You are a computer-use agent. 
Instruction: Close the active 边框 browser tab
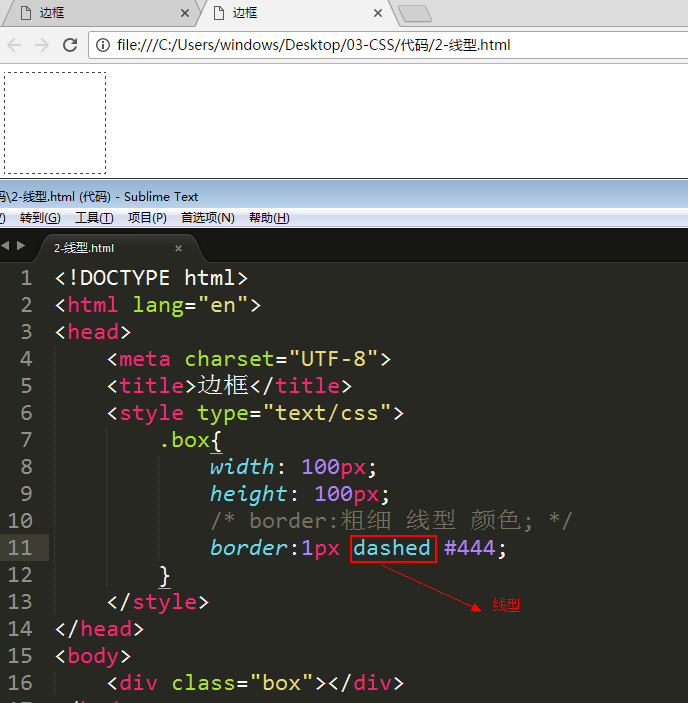[x=378, y=13]
